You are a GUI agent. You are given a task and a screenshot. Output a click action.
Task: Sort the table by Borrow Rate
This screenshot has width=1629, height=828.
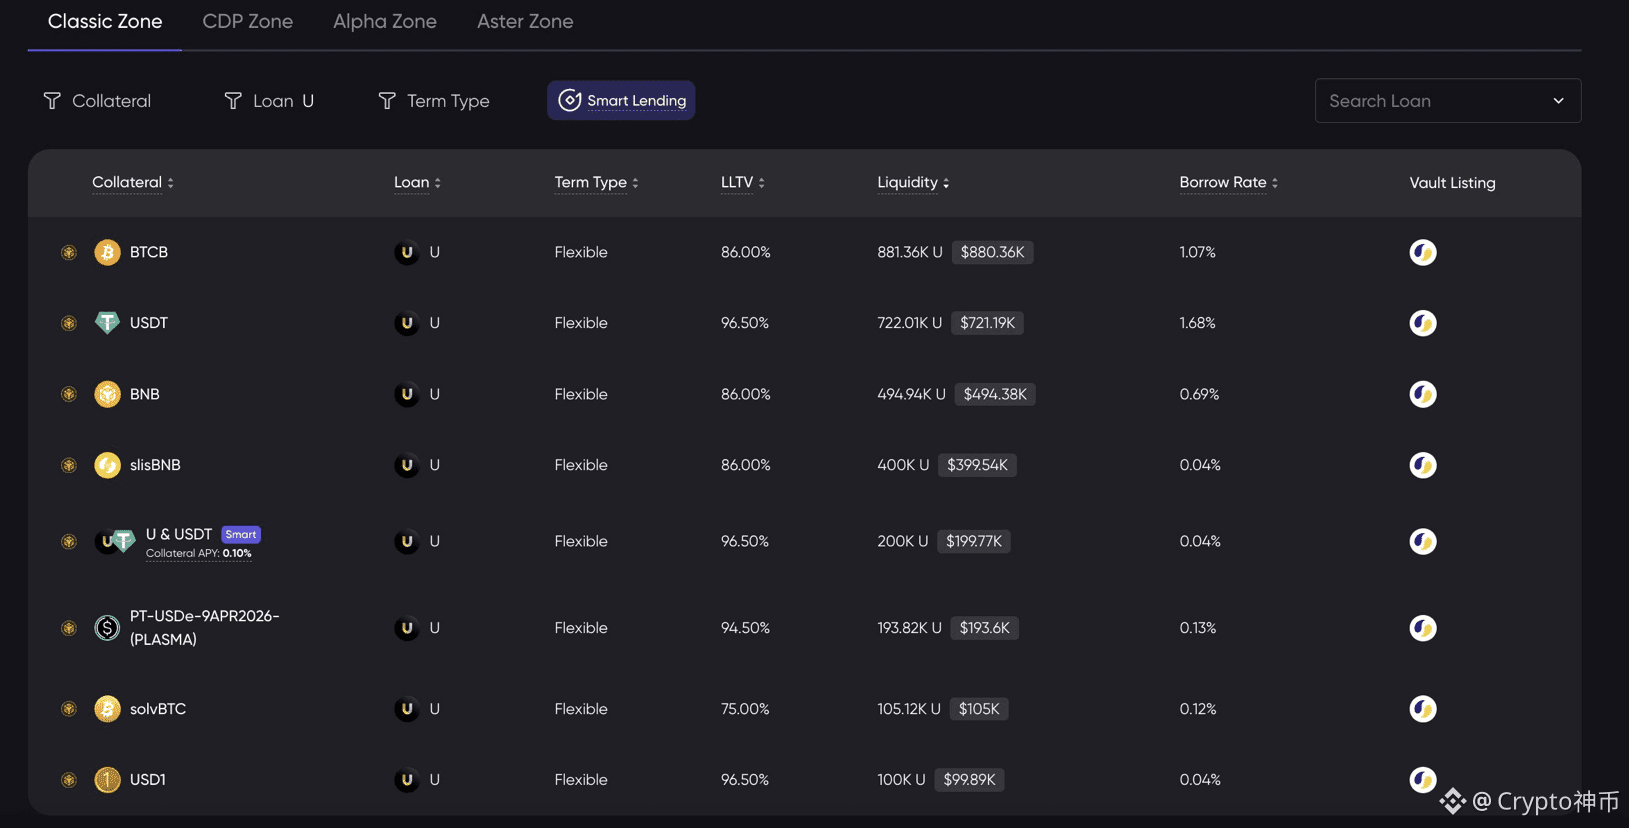tap(1228, 183)
